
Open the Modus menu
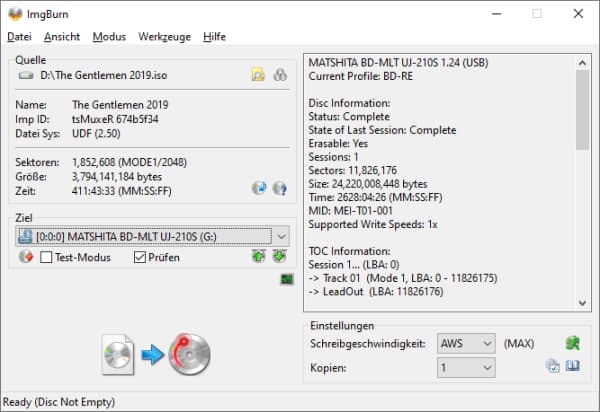pyautogui.click(x=109, y=37)
